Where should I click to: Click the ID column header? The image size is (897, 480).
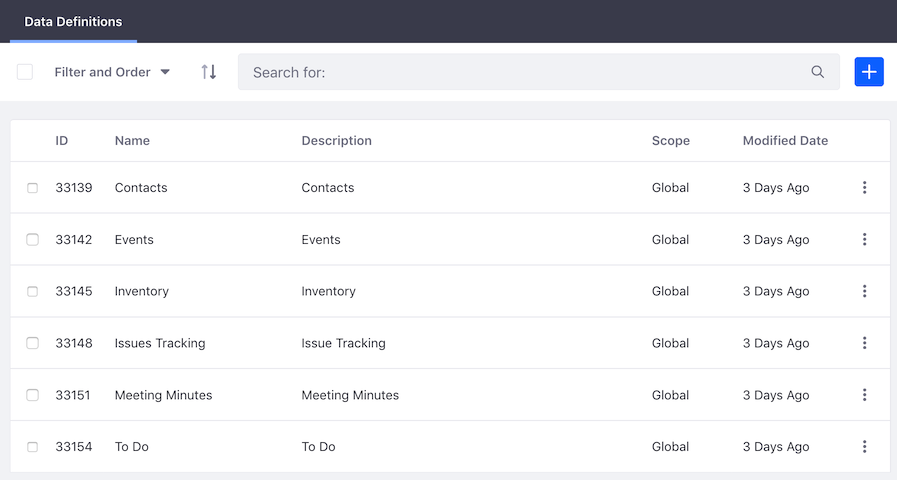click(61, 141)
